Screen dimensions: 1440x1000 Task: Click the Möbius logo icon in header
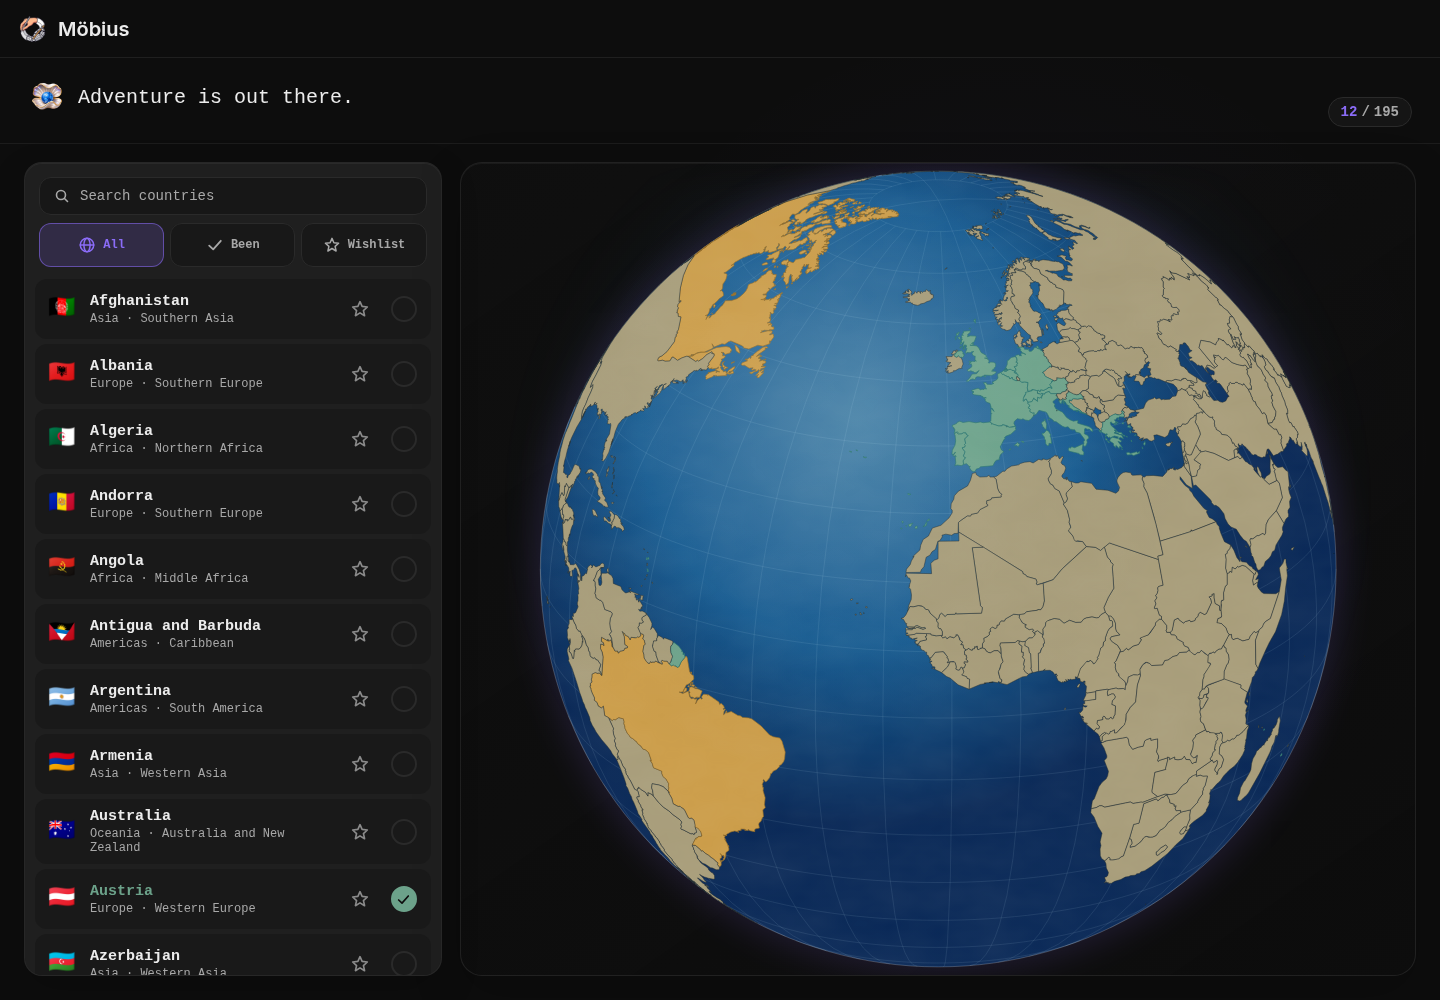pos(33,29)
